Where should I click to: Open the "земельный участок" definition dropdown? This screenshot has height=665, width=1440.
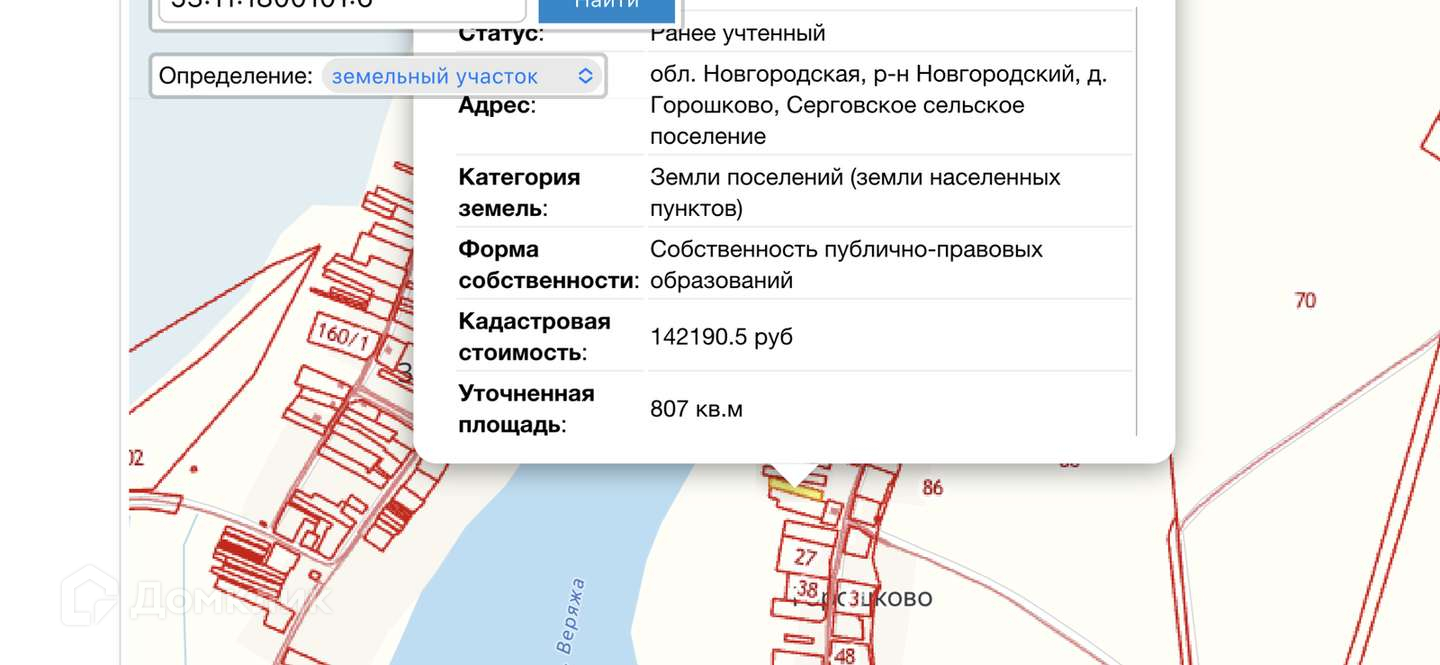point(462,76)
